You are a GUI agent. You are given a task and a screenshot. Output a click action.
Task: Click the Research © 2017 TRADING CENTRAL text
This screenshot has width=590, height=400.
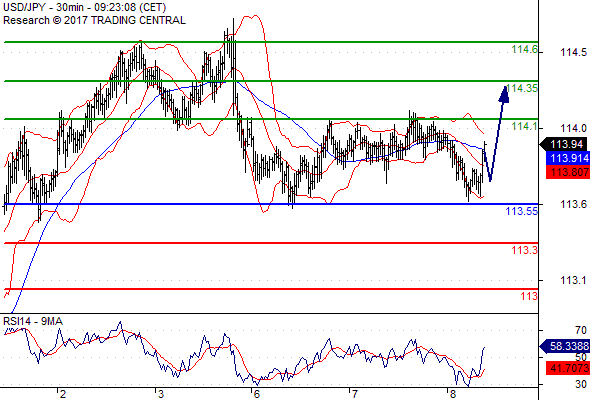pos(94,20)
